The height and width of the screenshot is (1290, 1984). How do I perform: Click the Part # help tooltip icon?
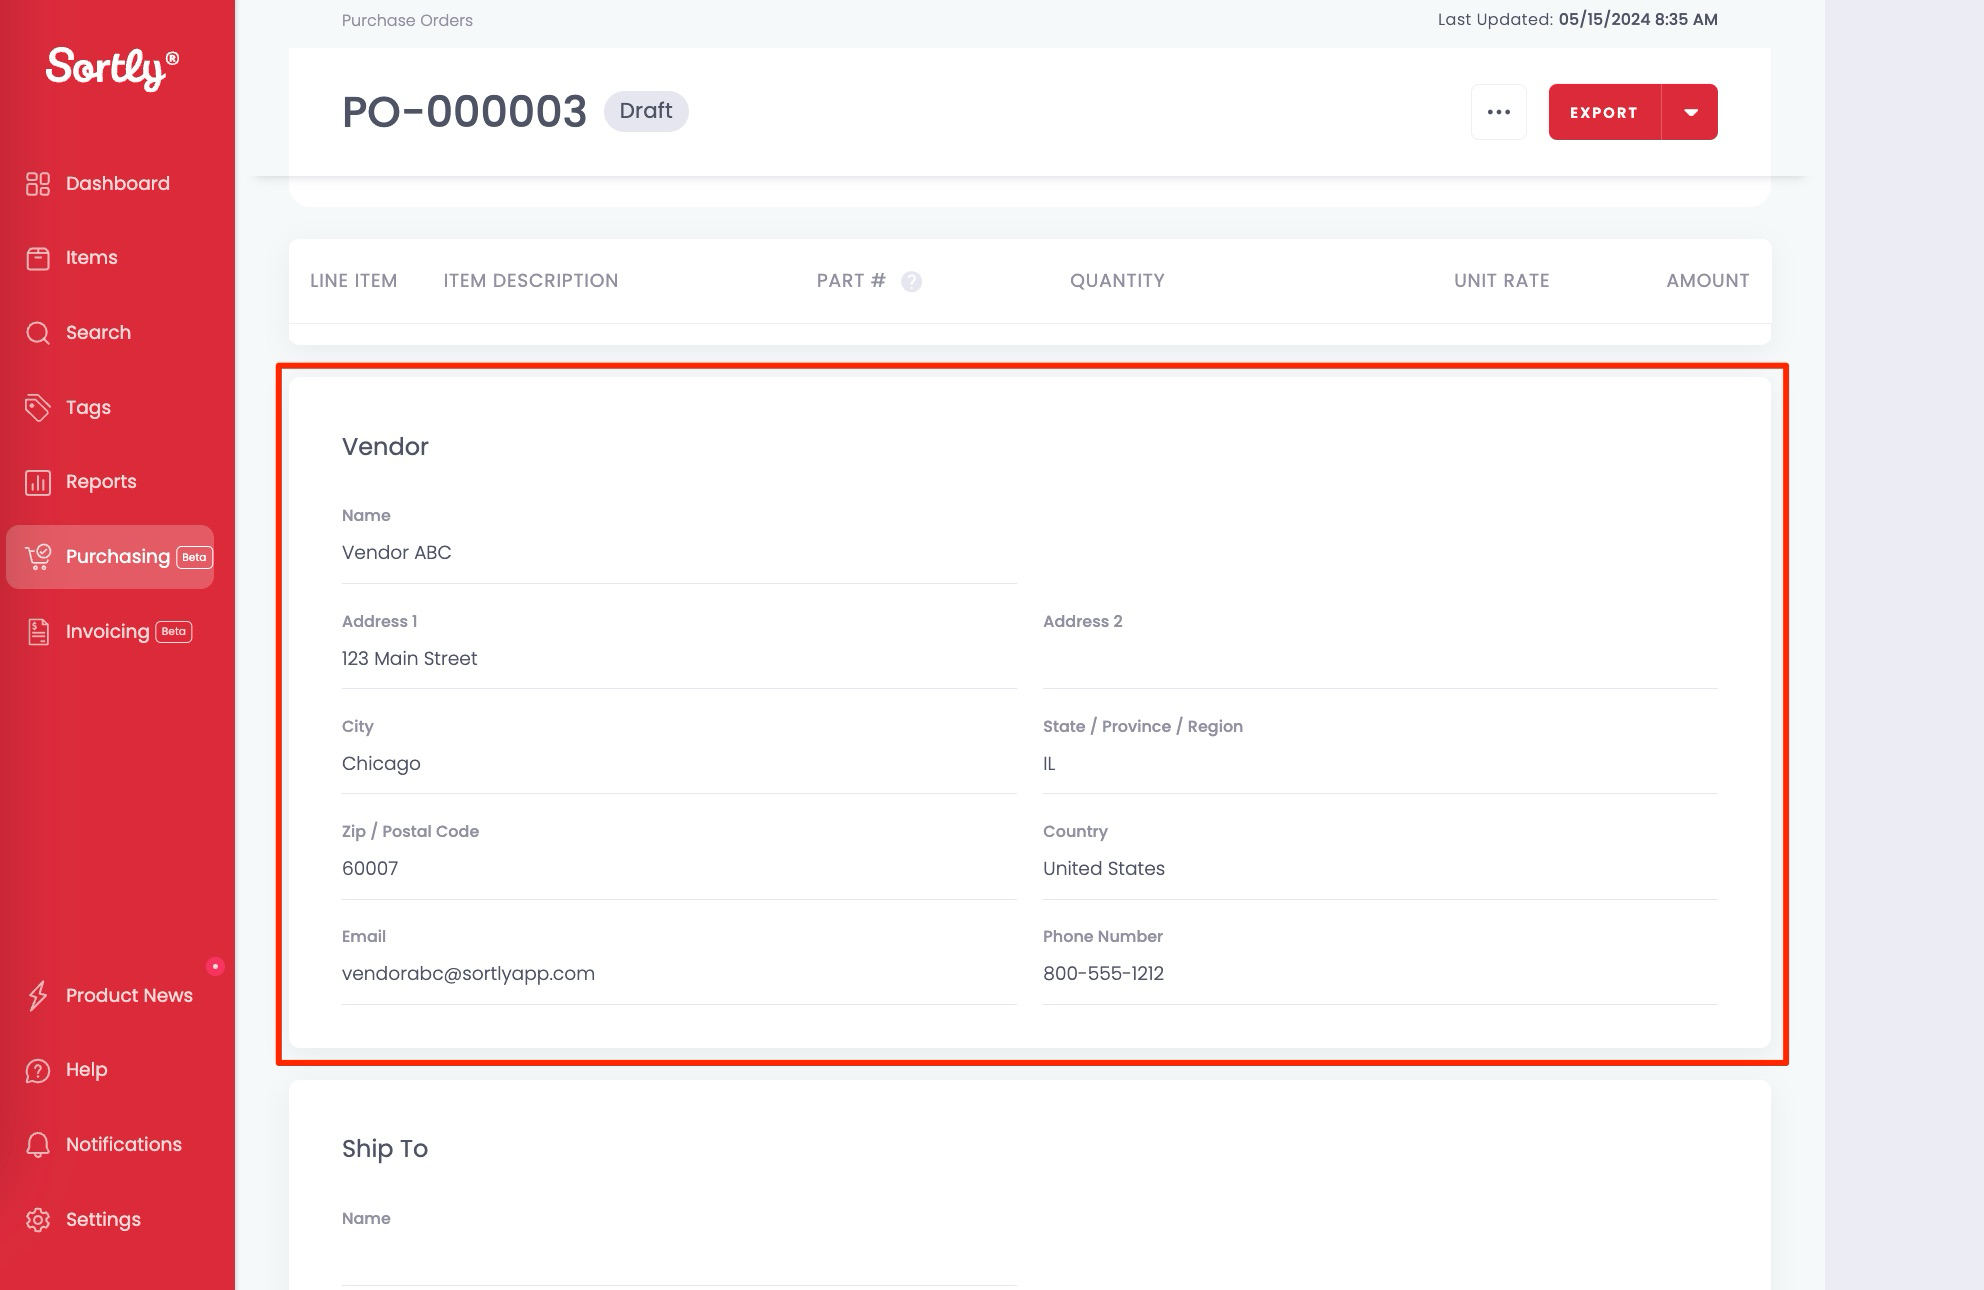click(911, 281)
